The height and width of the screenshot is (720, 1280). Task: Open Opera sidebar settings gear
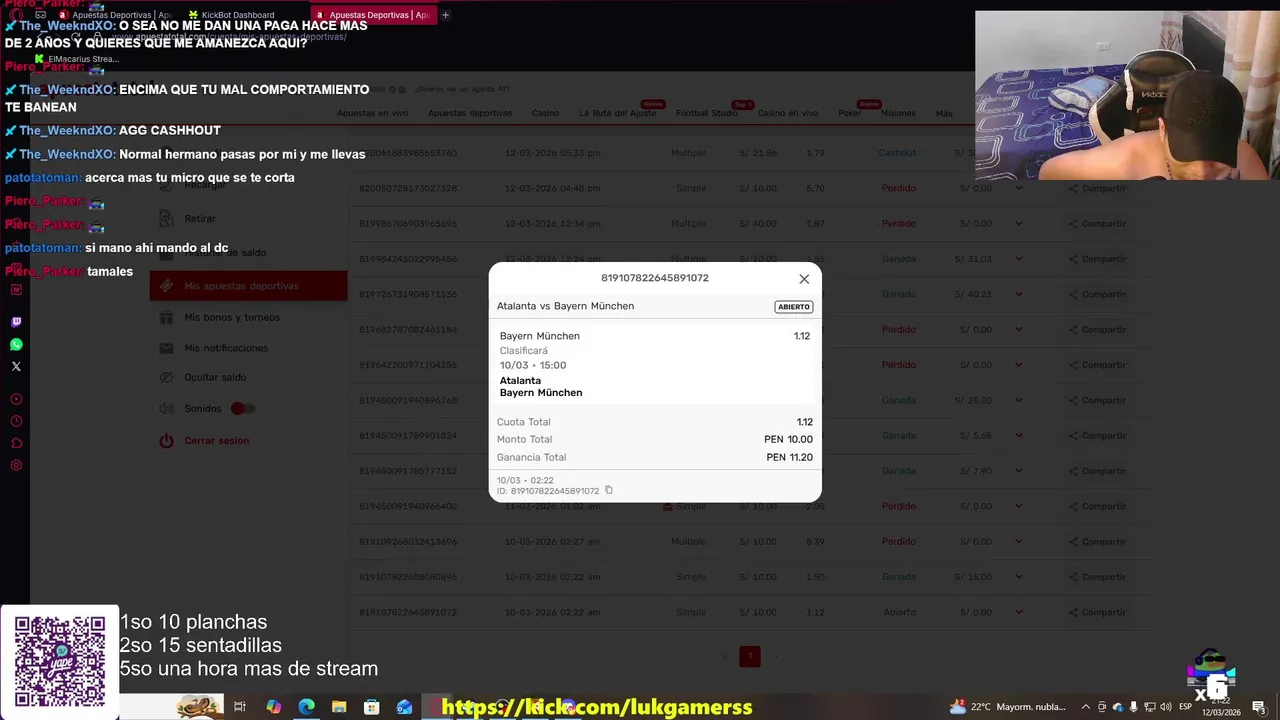pyautogui.click(x=16, y=465)
